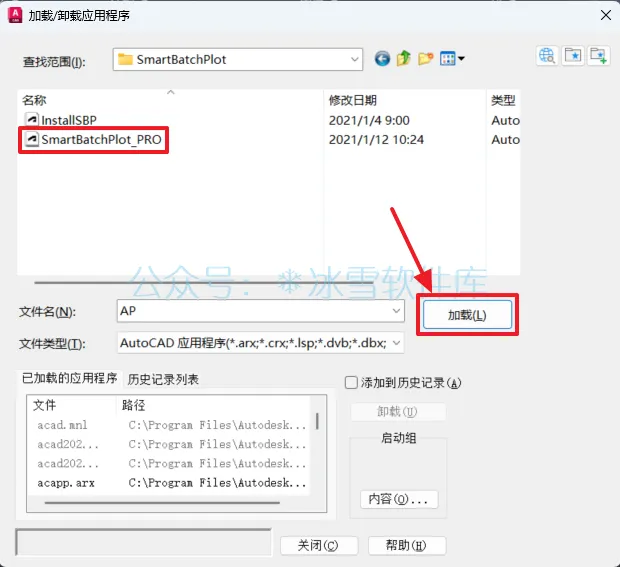Click the InstallSBP file icon
Viewport: 620px width, 567px height.
coord(31,119)
